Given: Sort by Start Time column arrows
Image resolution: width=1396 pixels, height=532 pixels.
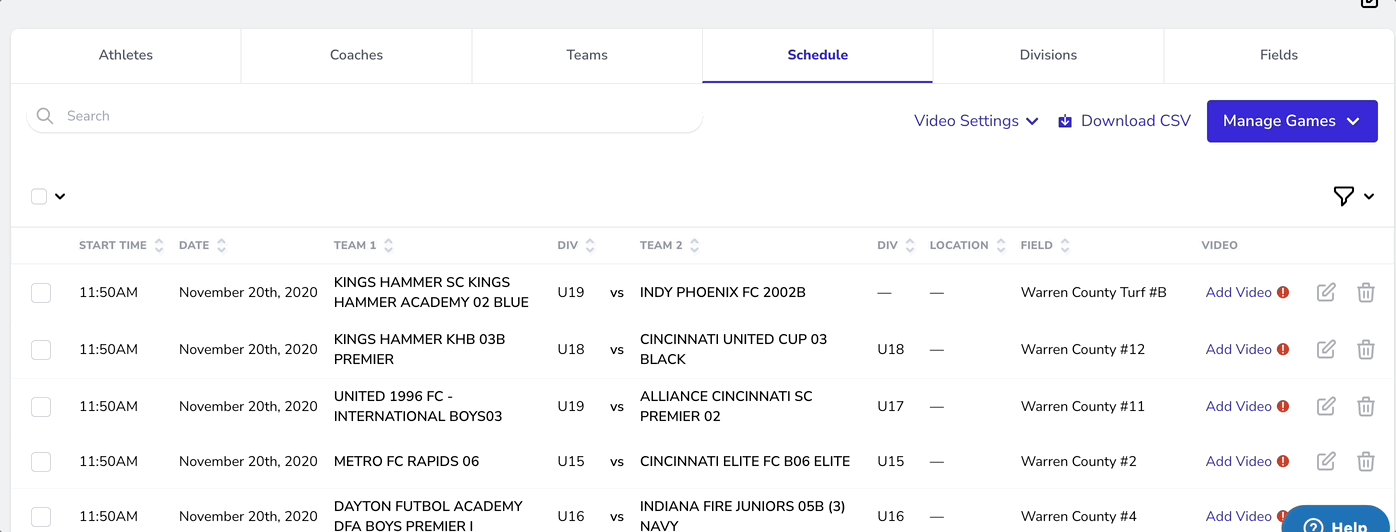Looking at the screenshot, I should coord(159,245).
